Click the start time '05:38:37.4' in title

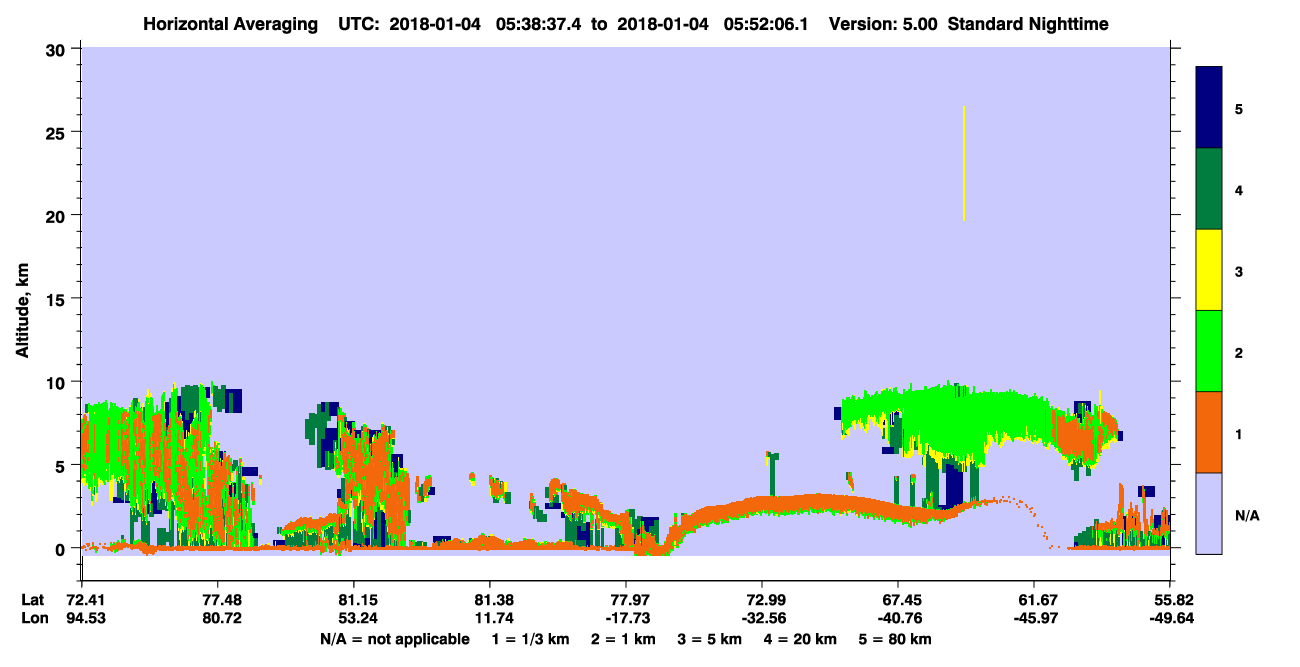tap(539, 24)
